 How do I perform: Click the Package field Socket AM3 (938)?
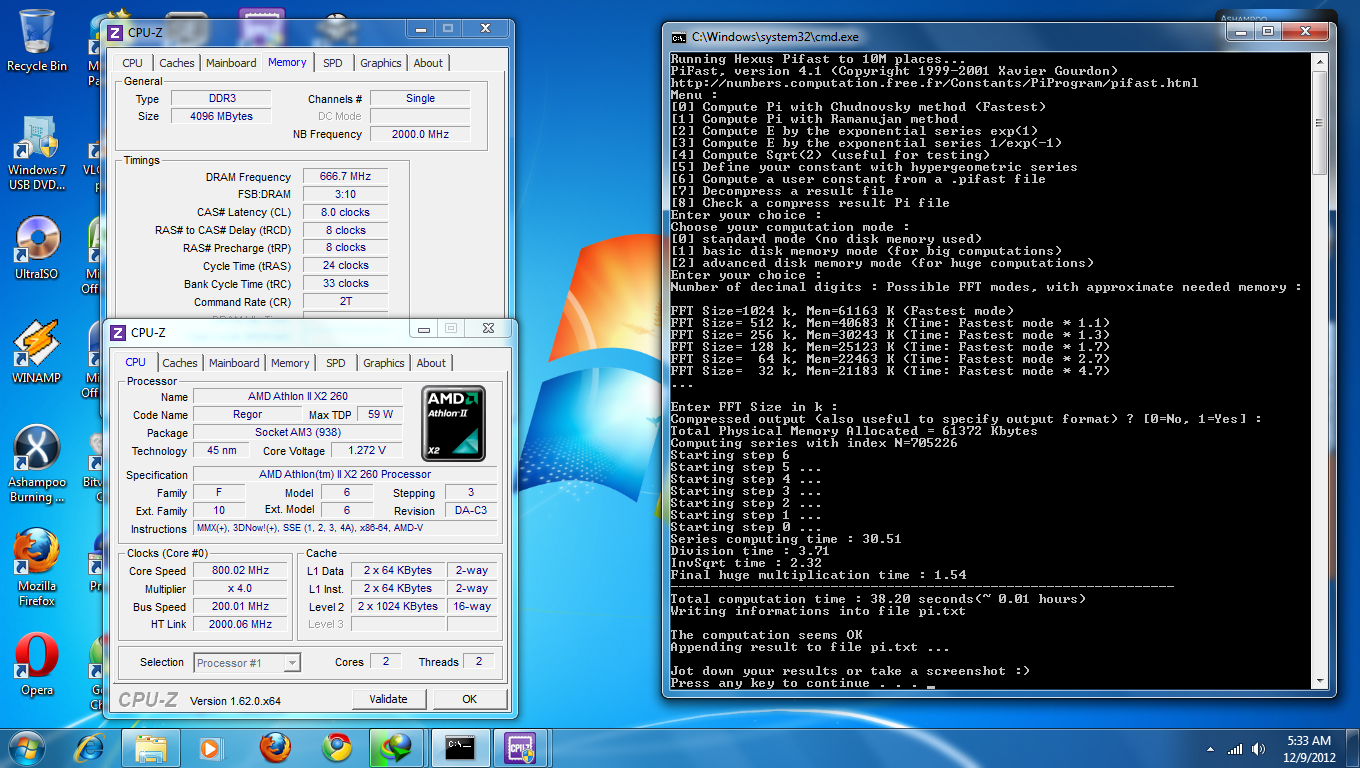(x=297, y=433)
